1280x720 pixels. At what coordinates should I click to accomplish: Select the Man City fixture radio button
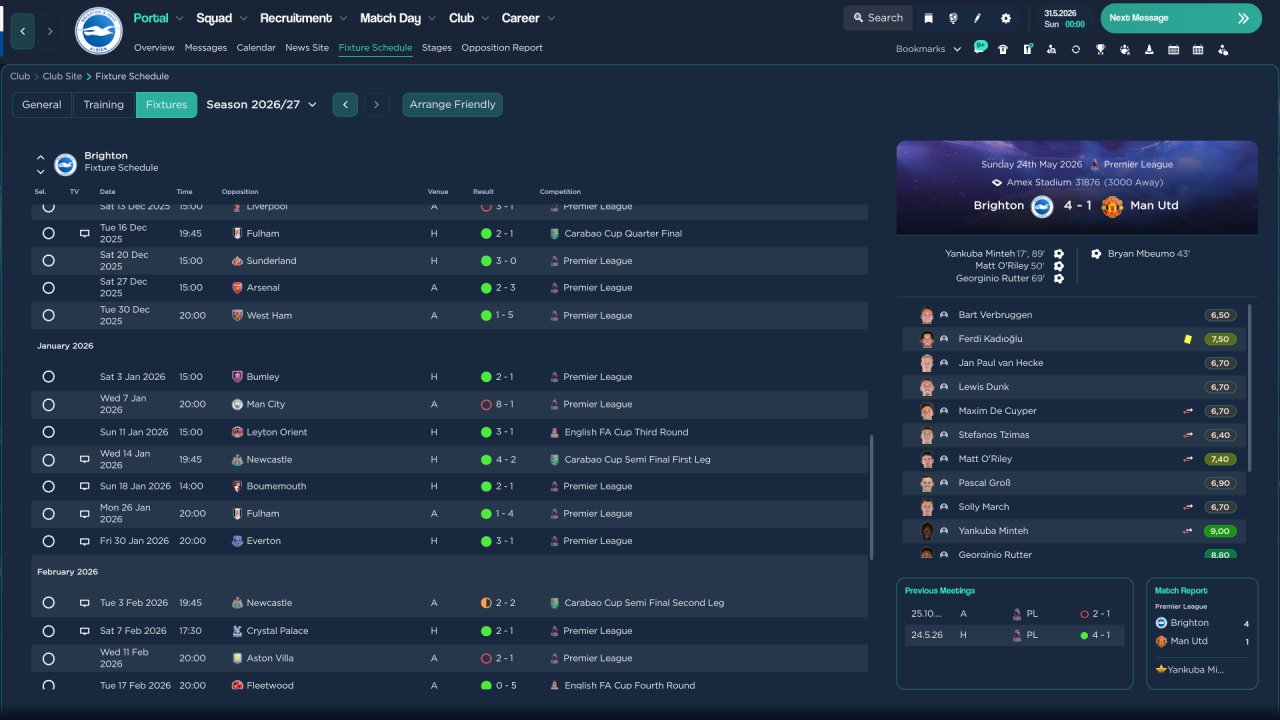pyautogui.click(x=48, y=404)
